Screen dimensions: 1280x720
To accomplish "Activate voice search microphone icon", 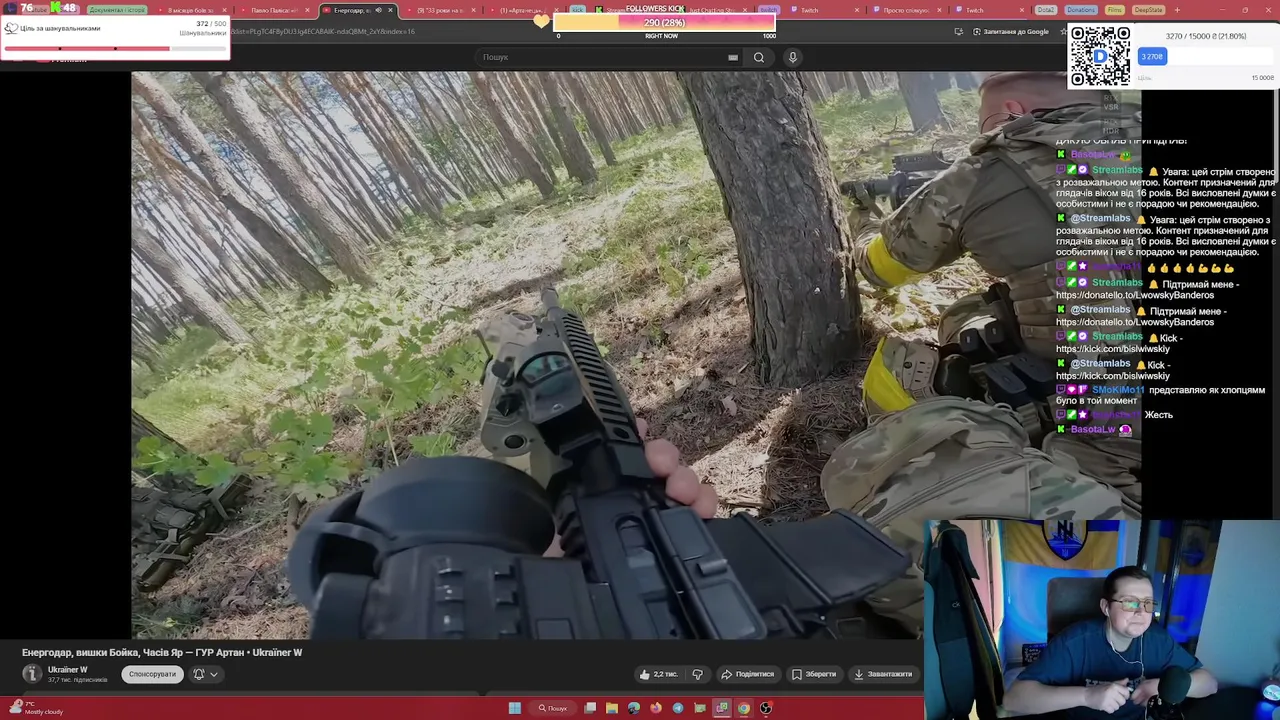I will (793, 57).
